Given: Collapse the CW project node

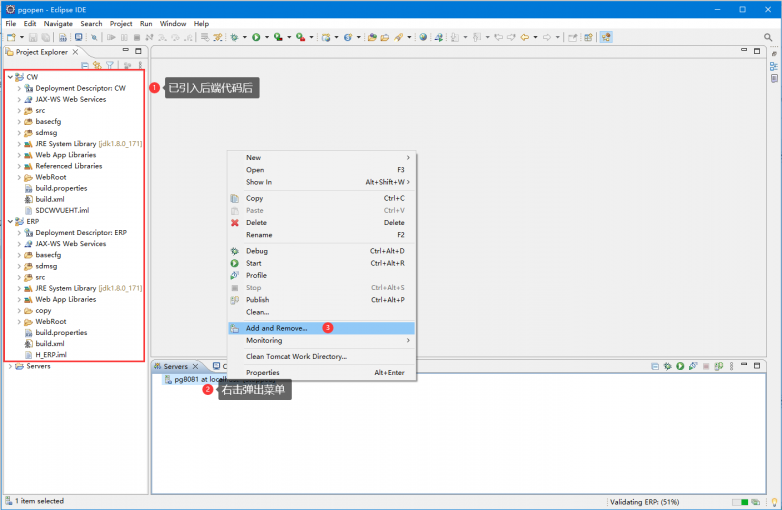Looking at the screenshot, I should click(x=10, y=77).
